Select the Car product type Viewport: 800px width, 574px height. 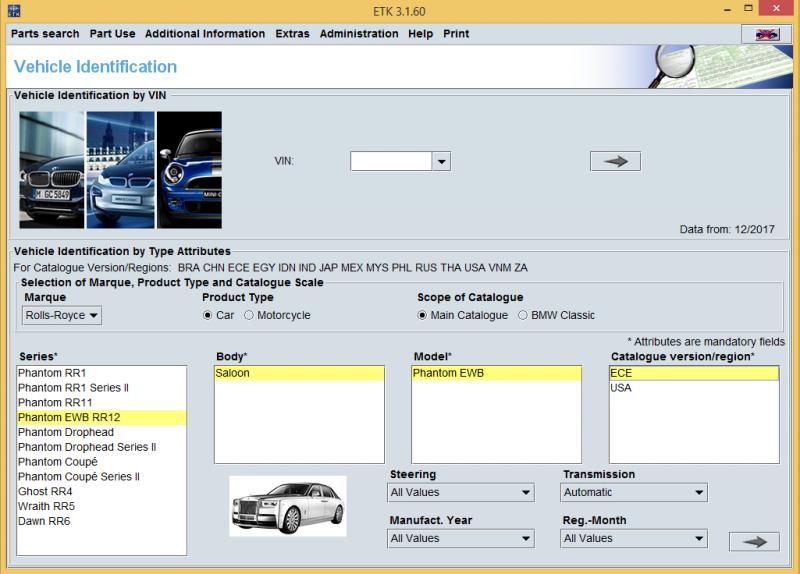[x=208, y=315]
